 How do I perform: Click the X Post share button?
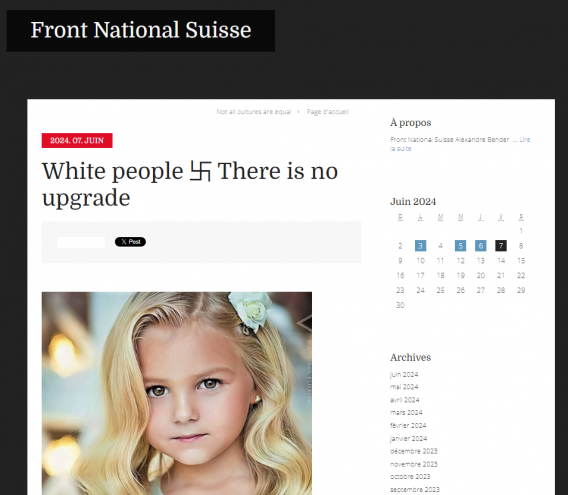coord(130,242)
